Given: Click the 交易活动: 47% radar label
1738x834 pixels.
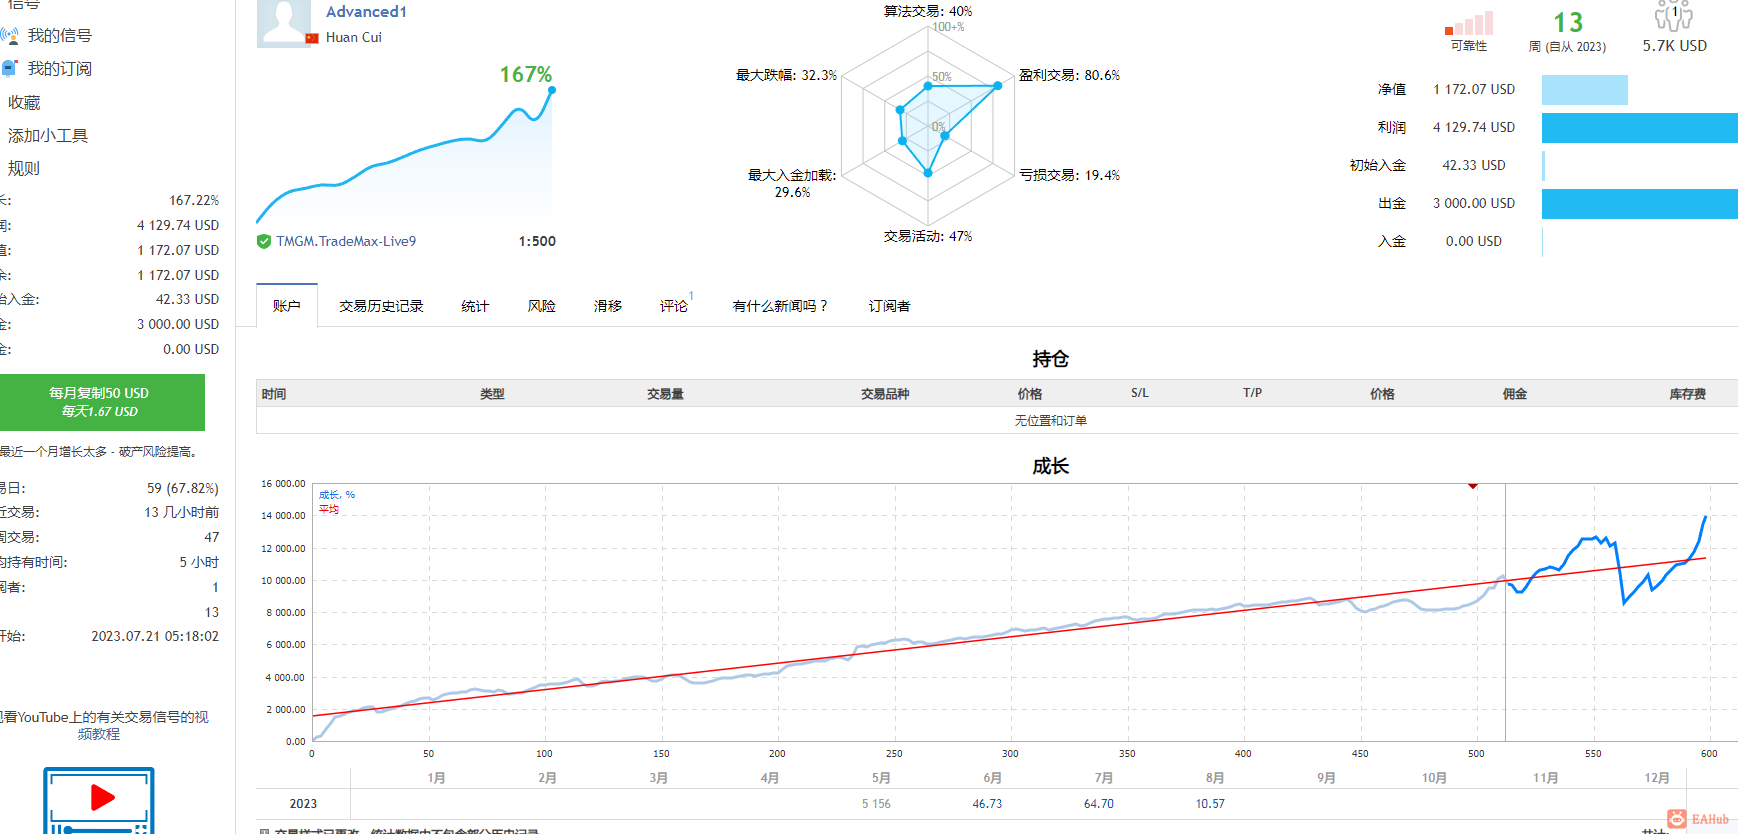Looking at the screenshot, I should (x=928, y=236).
